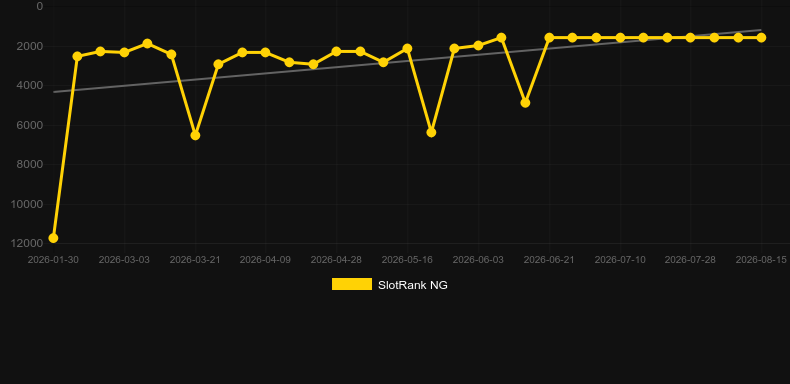
Task: Click the 2026-01-30 x-axis date label
Action: [x=53, y=260]
